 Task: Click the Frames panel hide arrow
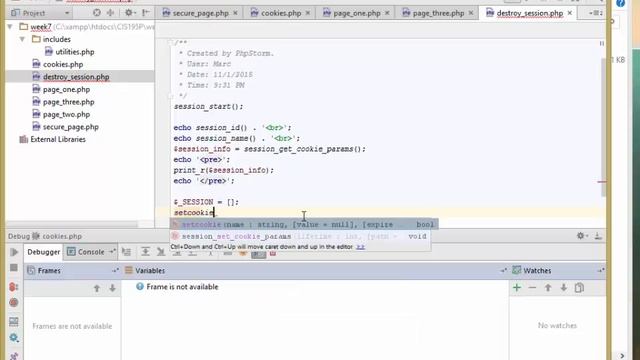115,270
